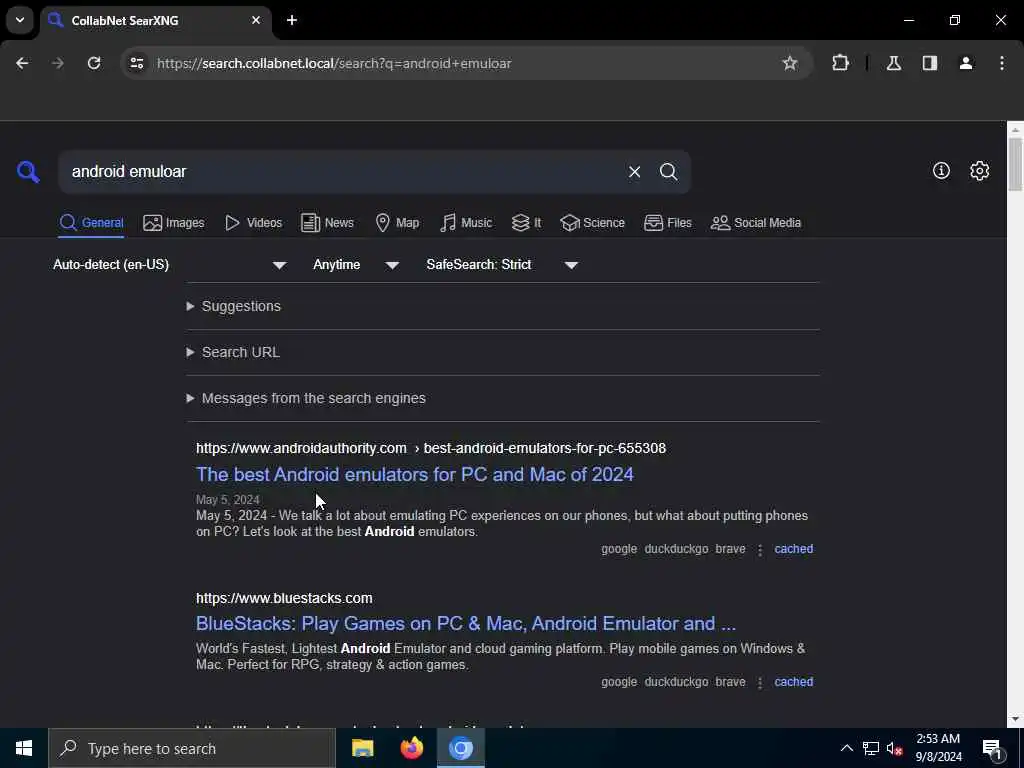Image resolution: width=1024 pixels, height=768 pixels.
Task: Open the tab search dropdown
Action: (x=20, y=20)
